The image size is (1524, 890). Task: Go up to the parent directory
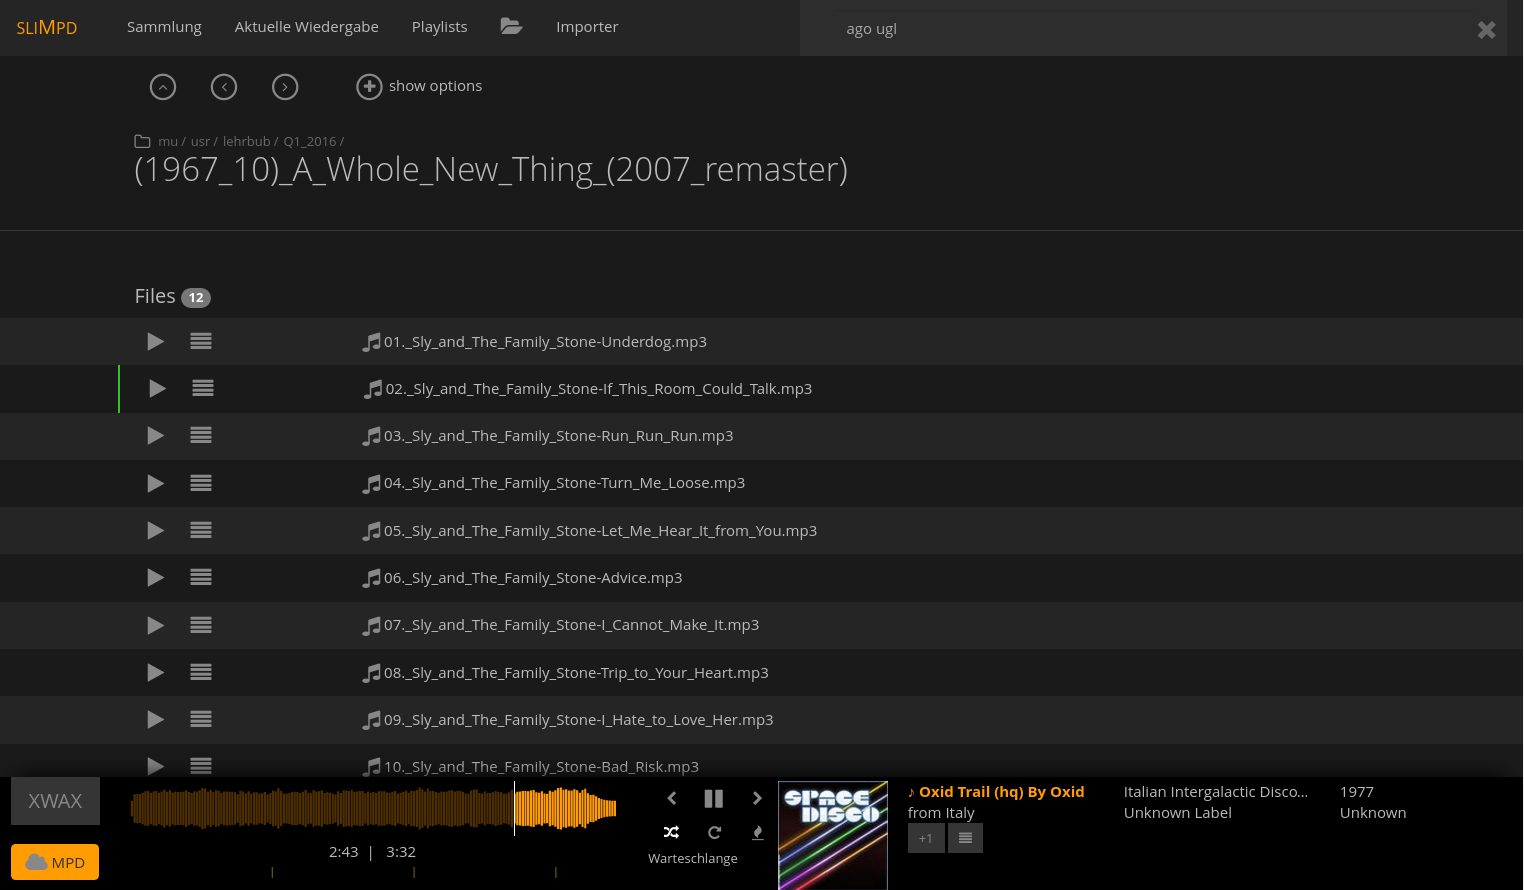pyautogui.click(x=163, y=87)
